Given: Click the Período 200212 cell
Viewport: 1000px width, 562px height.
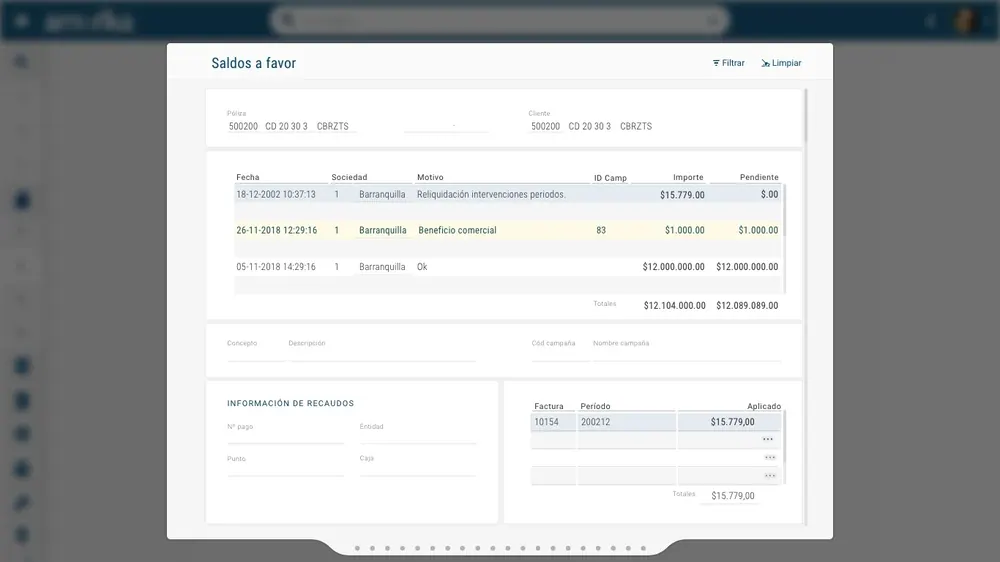Looking at the screenshot, I should click(x=626, y=422).
